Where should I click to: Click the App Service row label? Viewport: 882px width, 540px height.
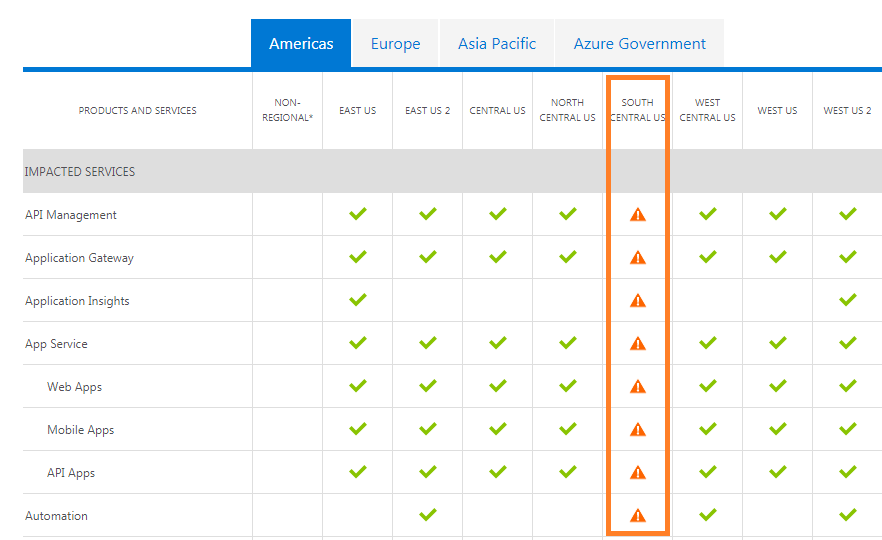coord(56,344)
